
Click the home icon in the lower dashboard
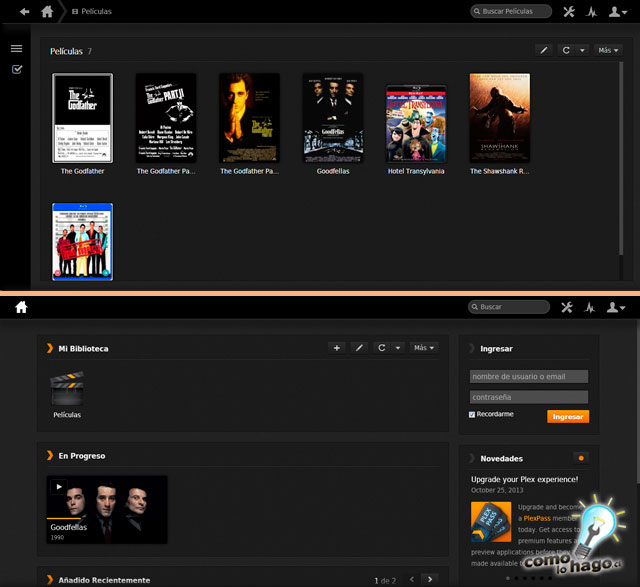(21, 307)
